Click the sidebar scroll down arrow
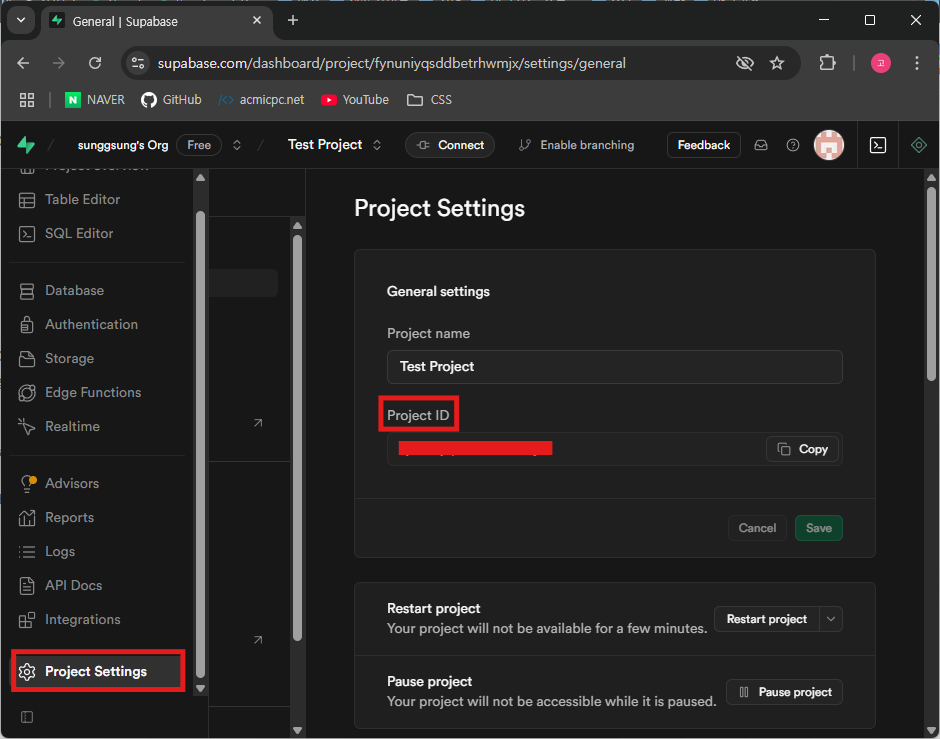 [201, 689]
